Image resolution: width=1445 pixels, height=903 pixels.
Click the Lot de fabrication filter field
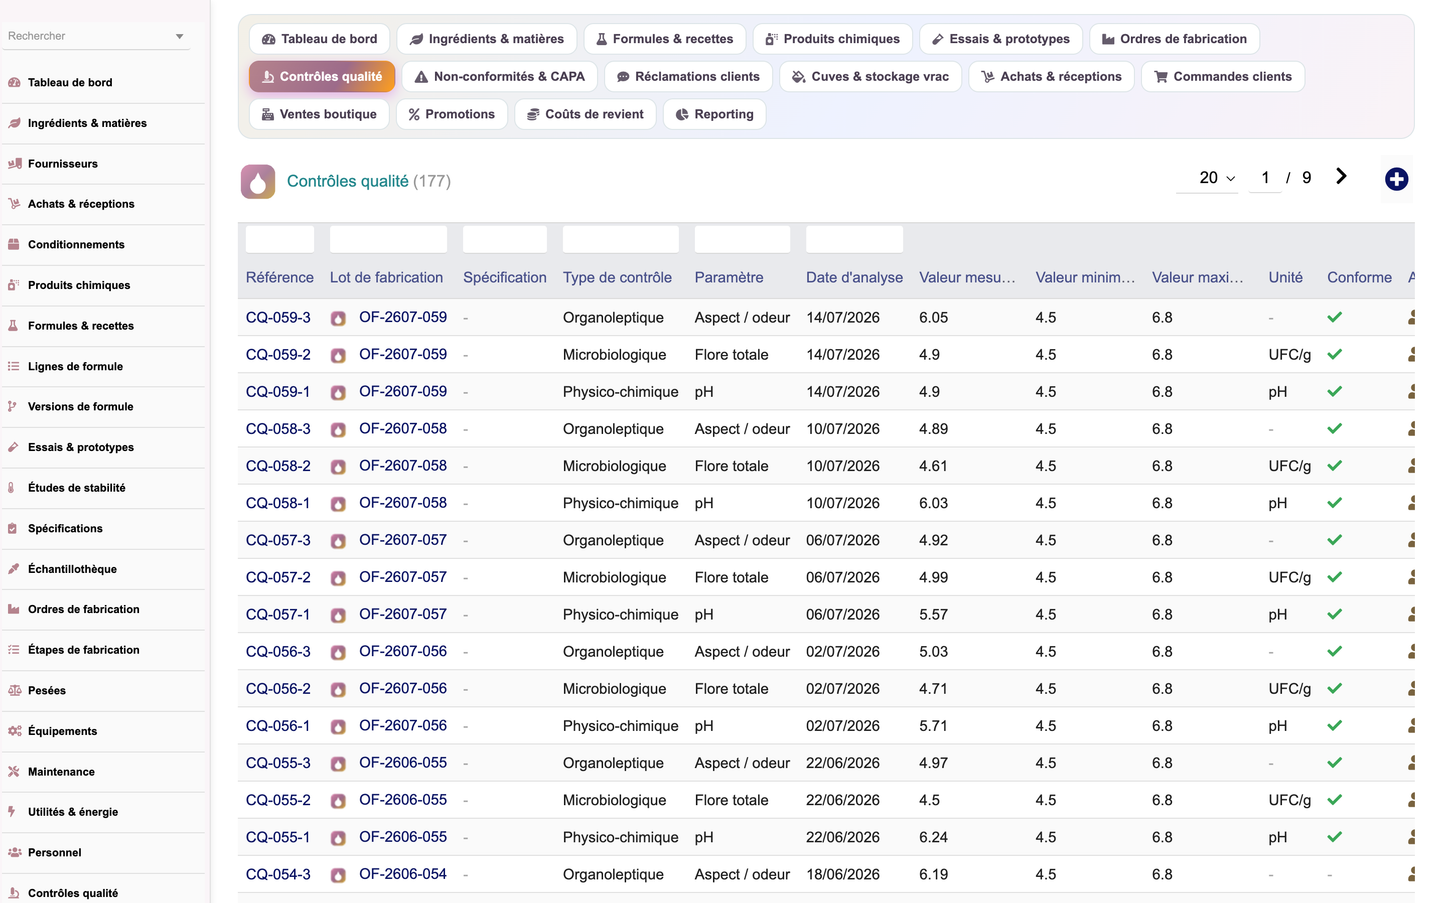pos(388,239)
